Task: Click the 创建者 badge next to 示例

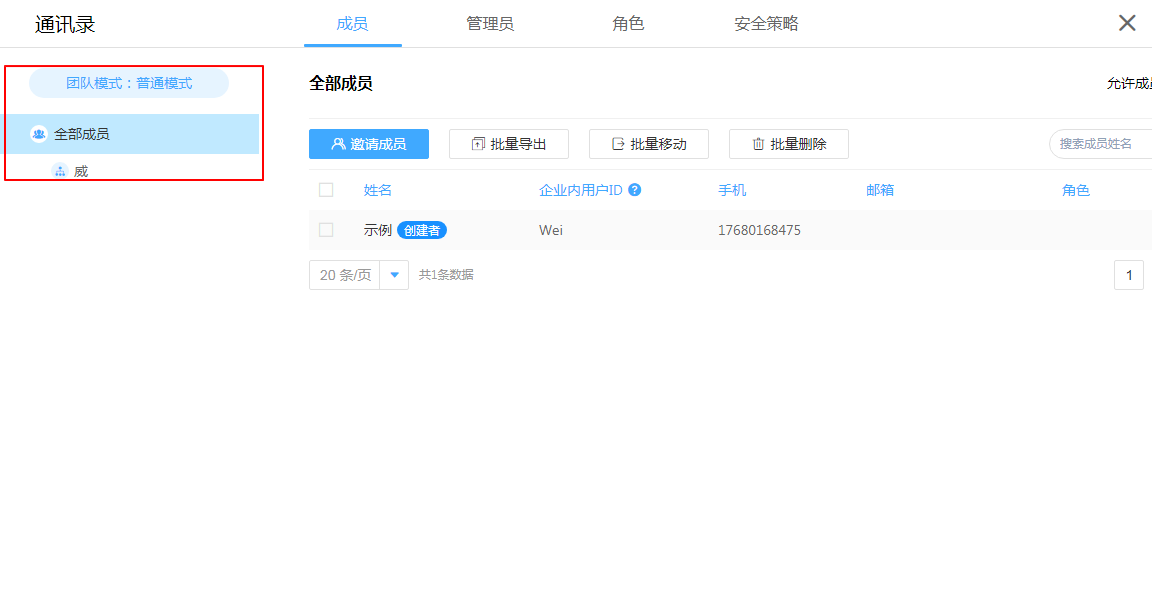Action: pos(422,230)
